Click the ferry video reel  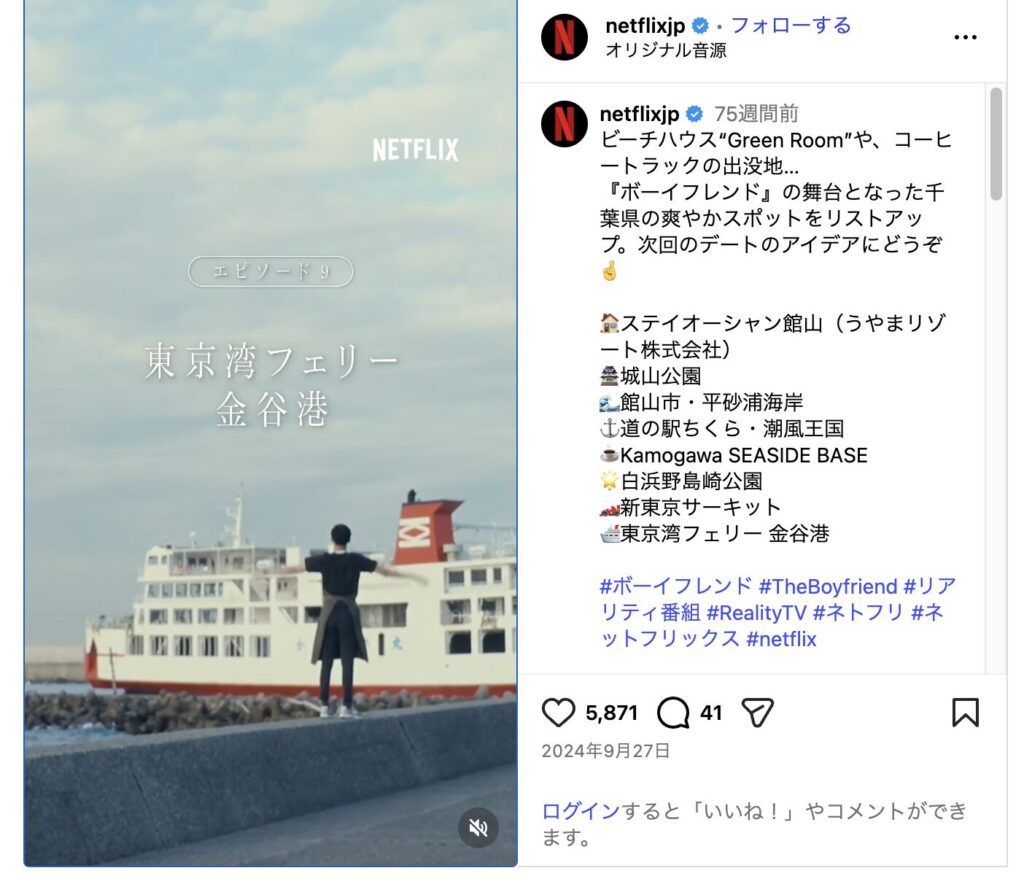point(270,433)
